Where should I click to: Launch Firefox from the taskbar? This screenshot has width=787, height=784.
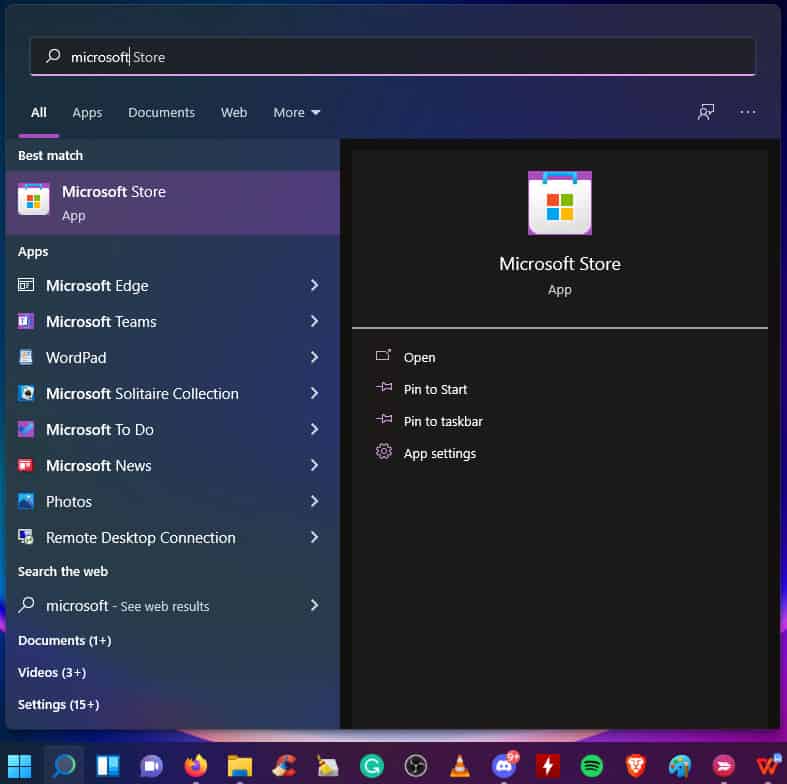click(195, 766)
